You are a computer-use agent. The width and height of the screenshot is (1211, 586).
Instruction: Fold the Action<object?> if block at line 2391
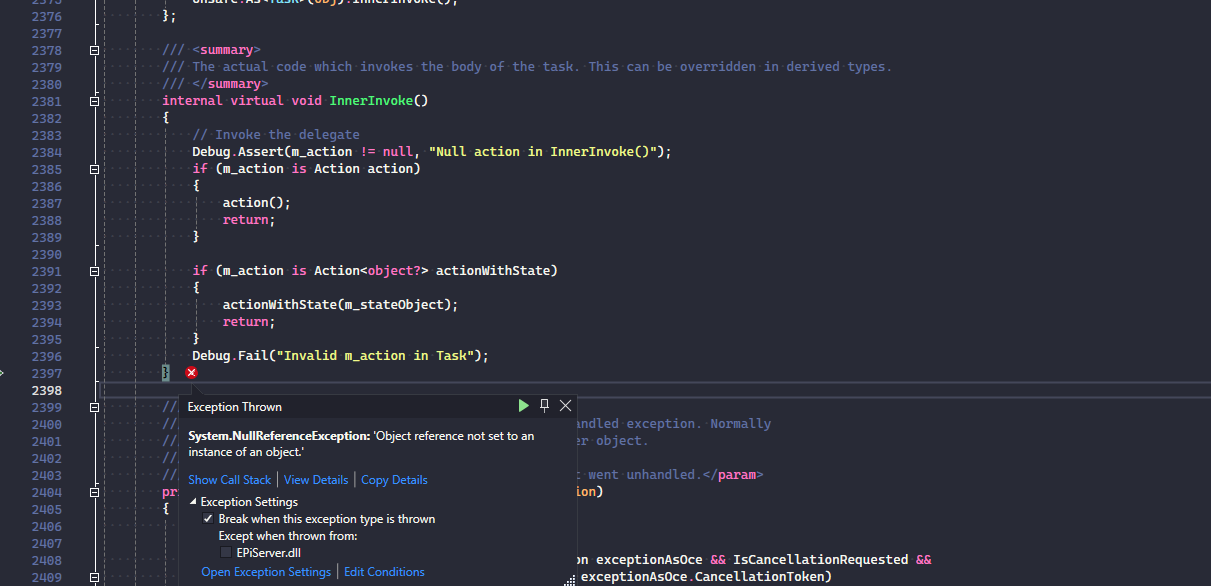coord(95,271)
